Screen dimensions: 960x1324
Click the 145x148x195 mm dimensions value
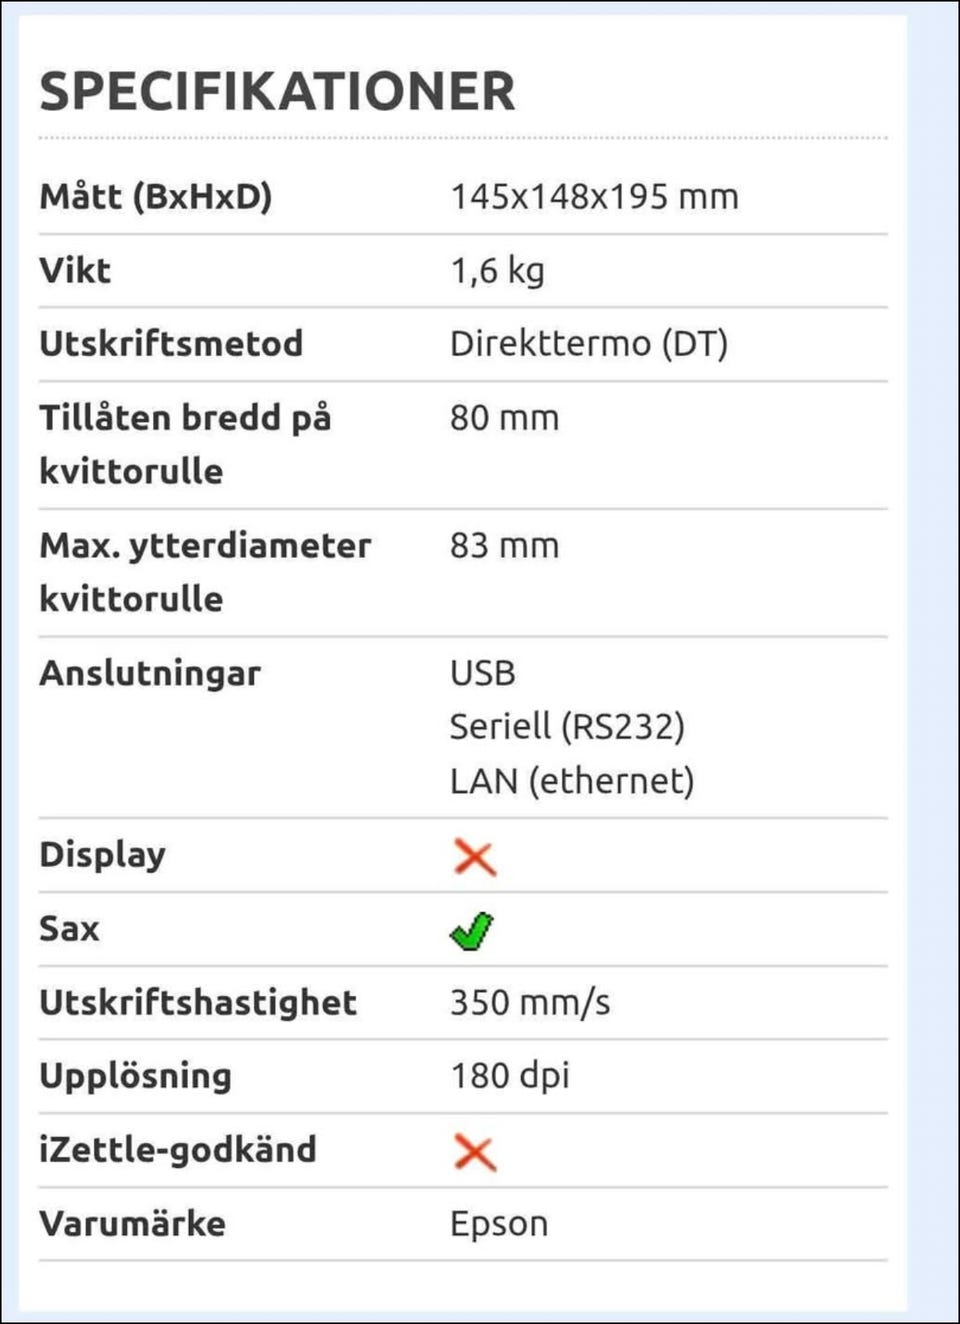click(x=594, y=196)
